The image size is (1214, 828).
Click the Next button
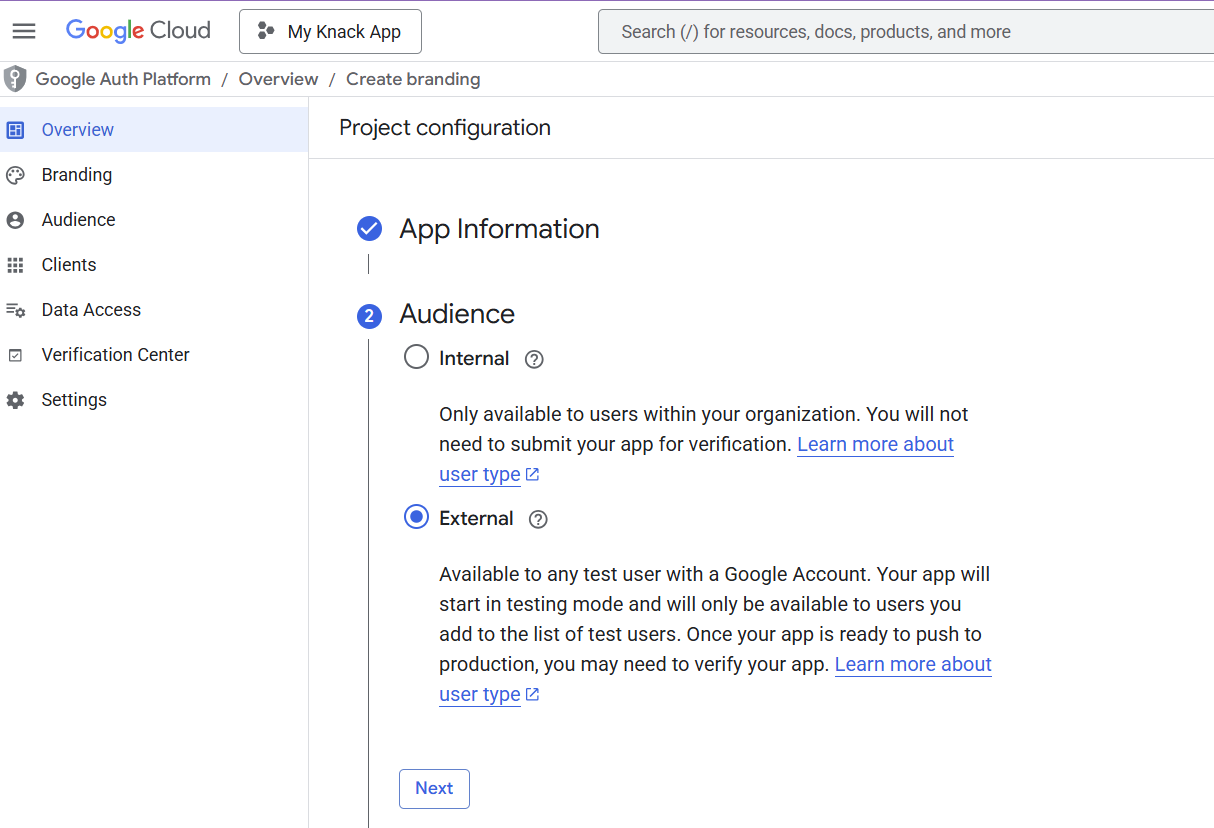coord(434,788)
